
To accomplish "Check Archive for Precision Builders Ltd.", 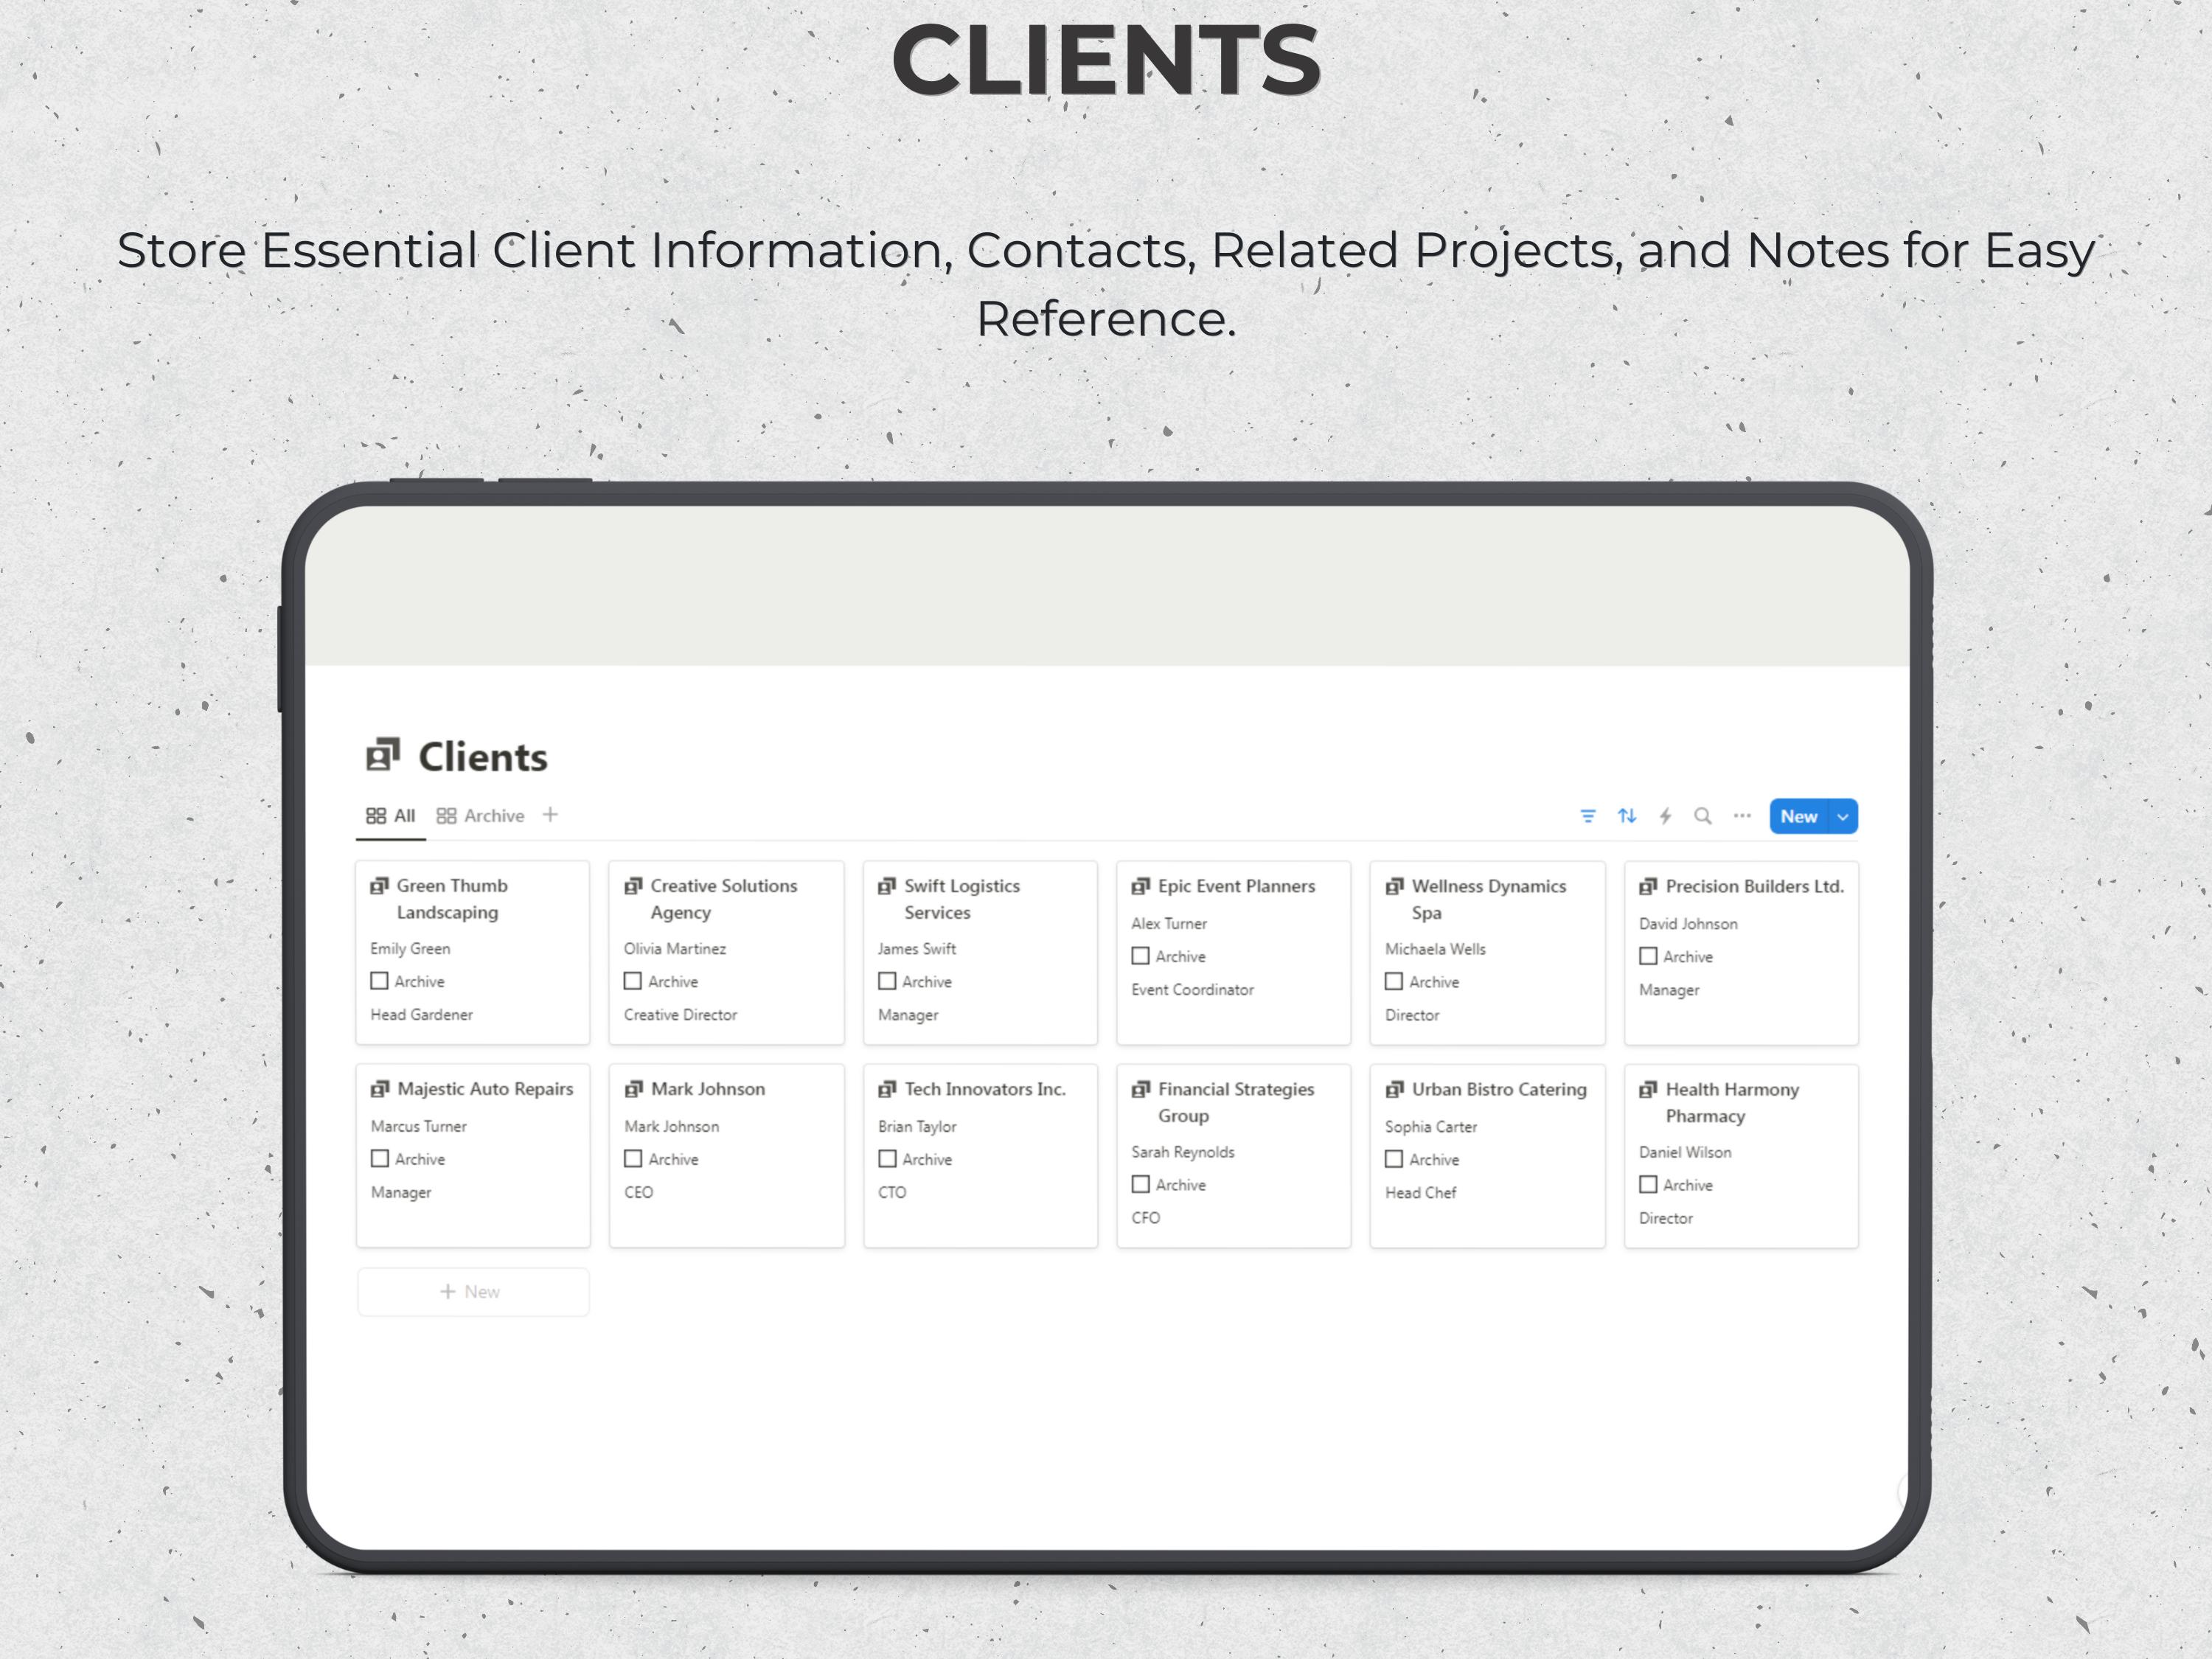I will click(1649, 956).
